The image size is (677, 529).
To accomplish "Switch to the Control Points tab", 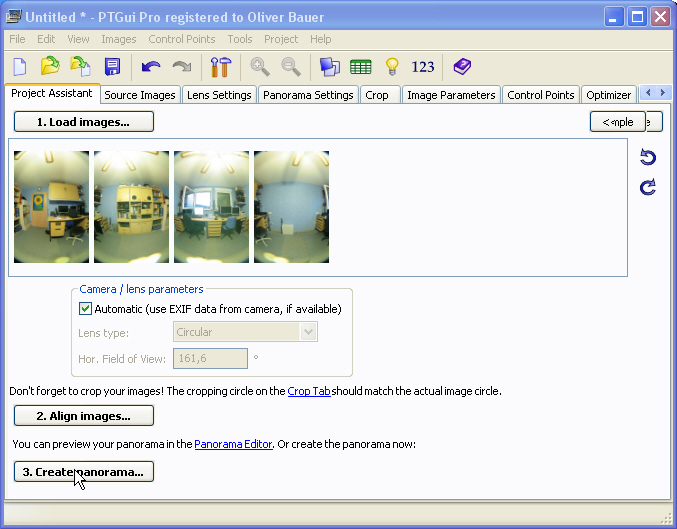I will pos(541,95).
